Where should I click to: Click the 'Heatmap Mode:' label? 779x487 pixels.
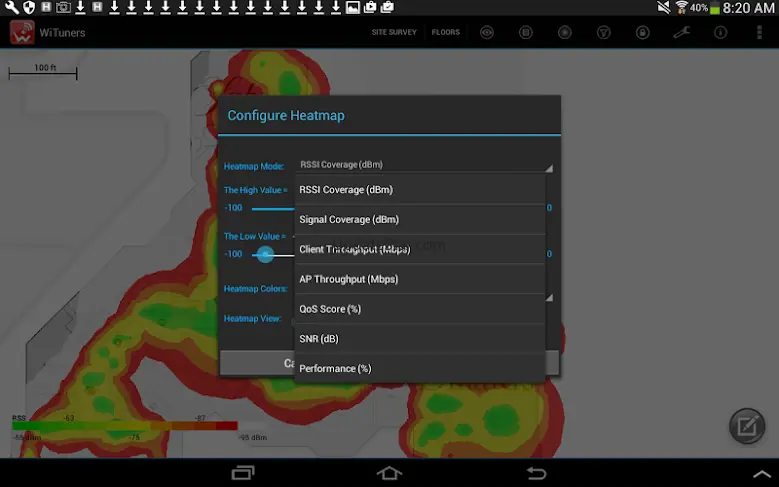254,166
